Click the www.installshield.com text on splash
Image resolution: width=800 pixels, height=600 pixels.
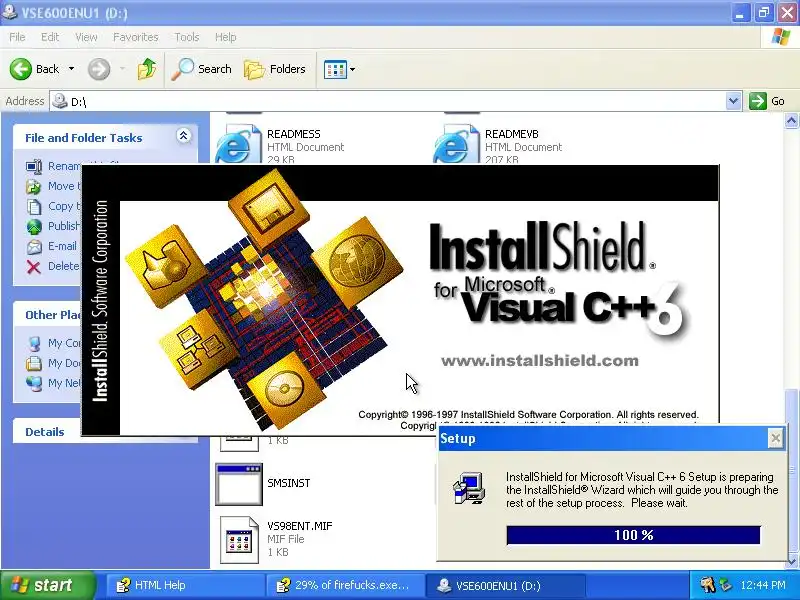[540, 361]
